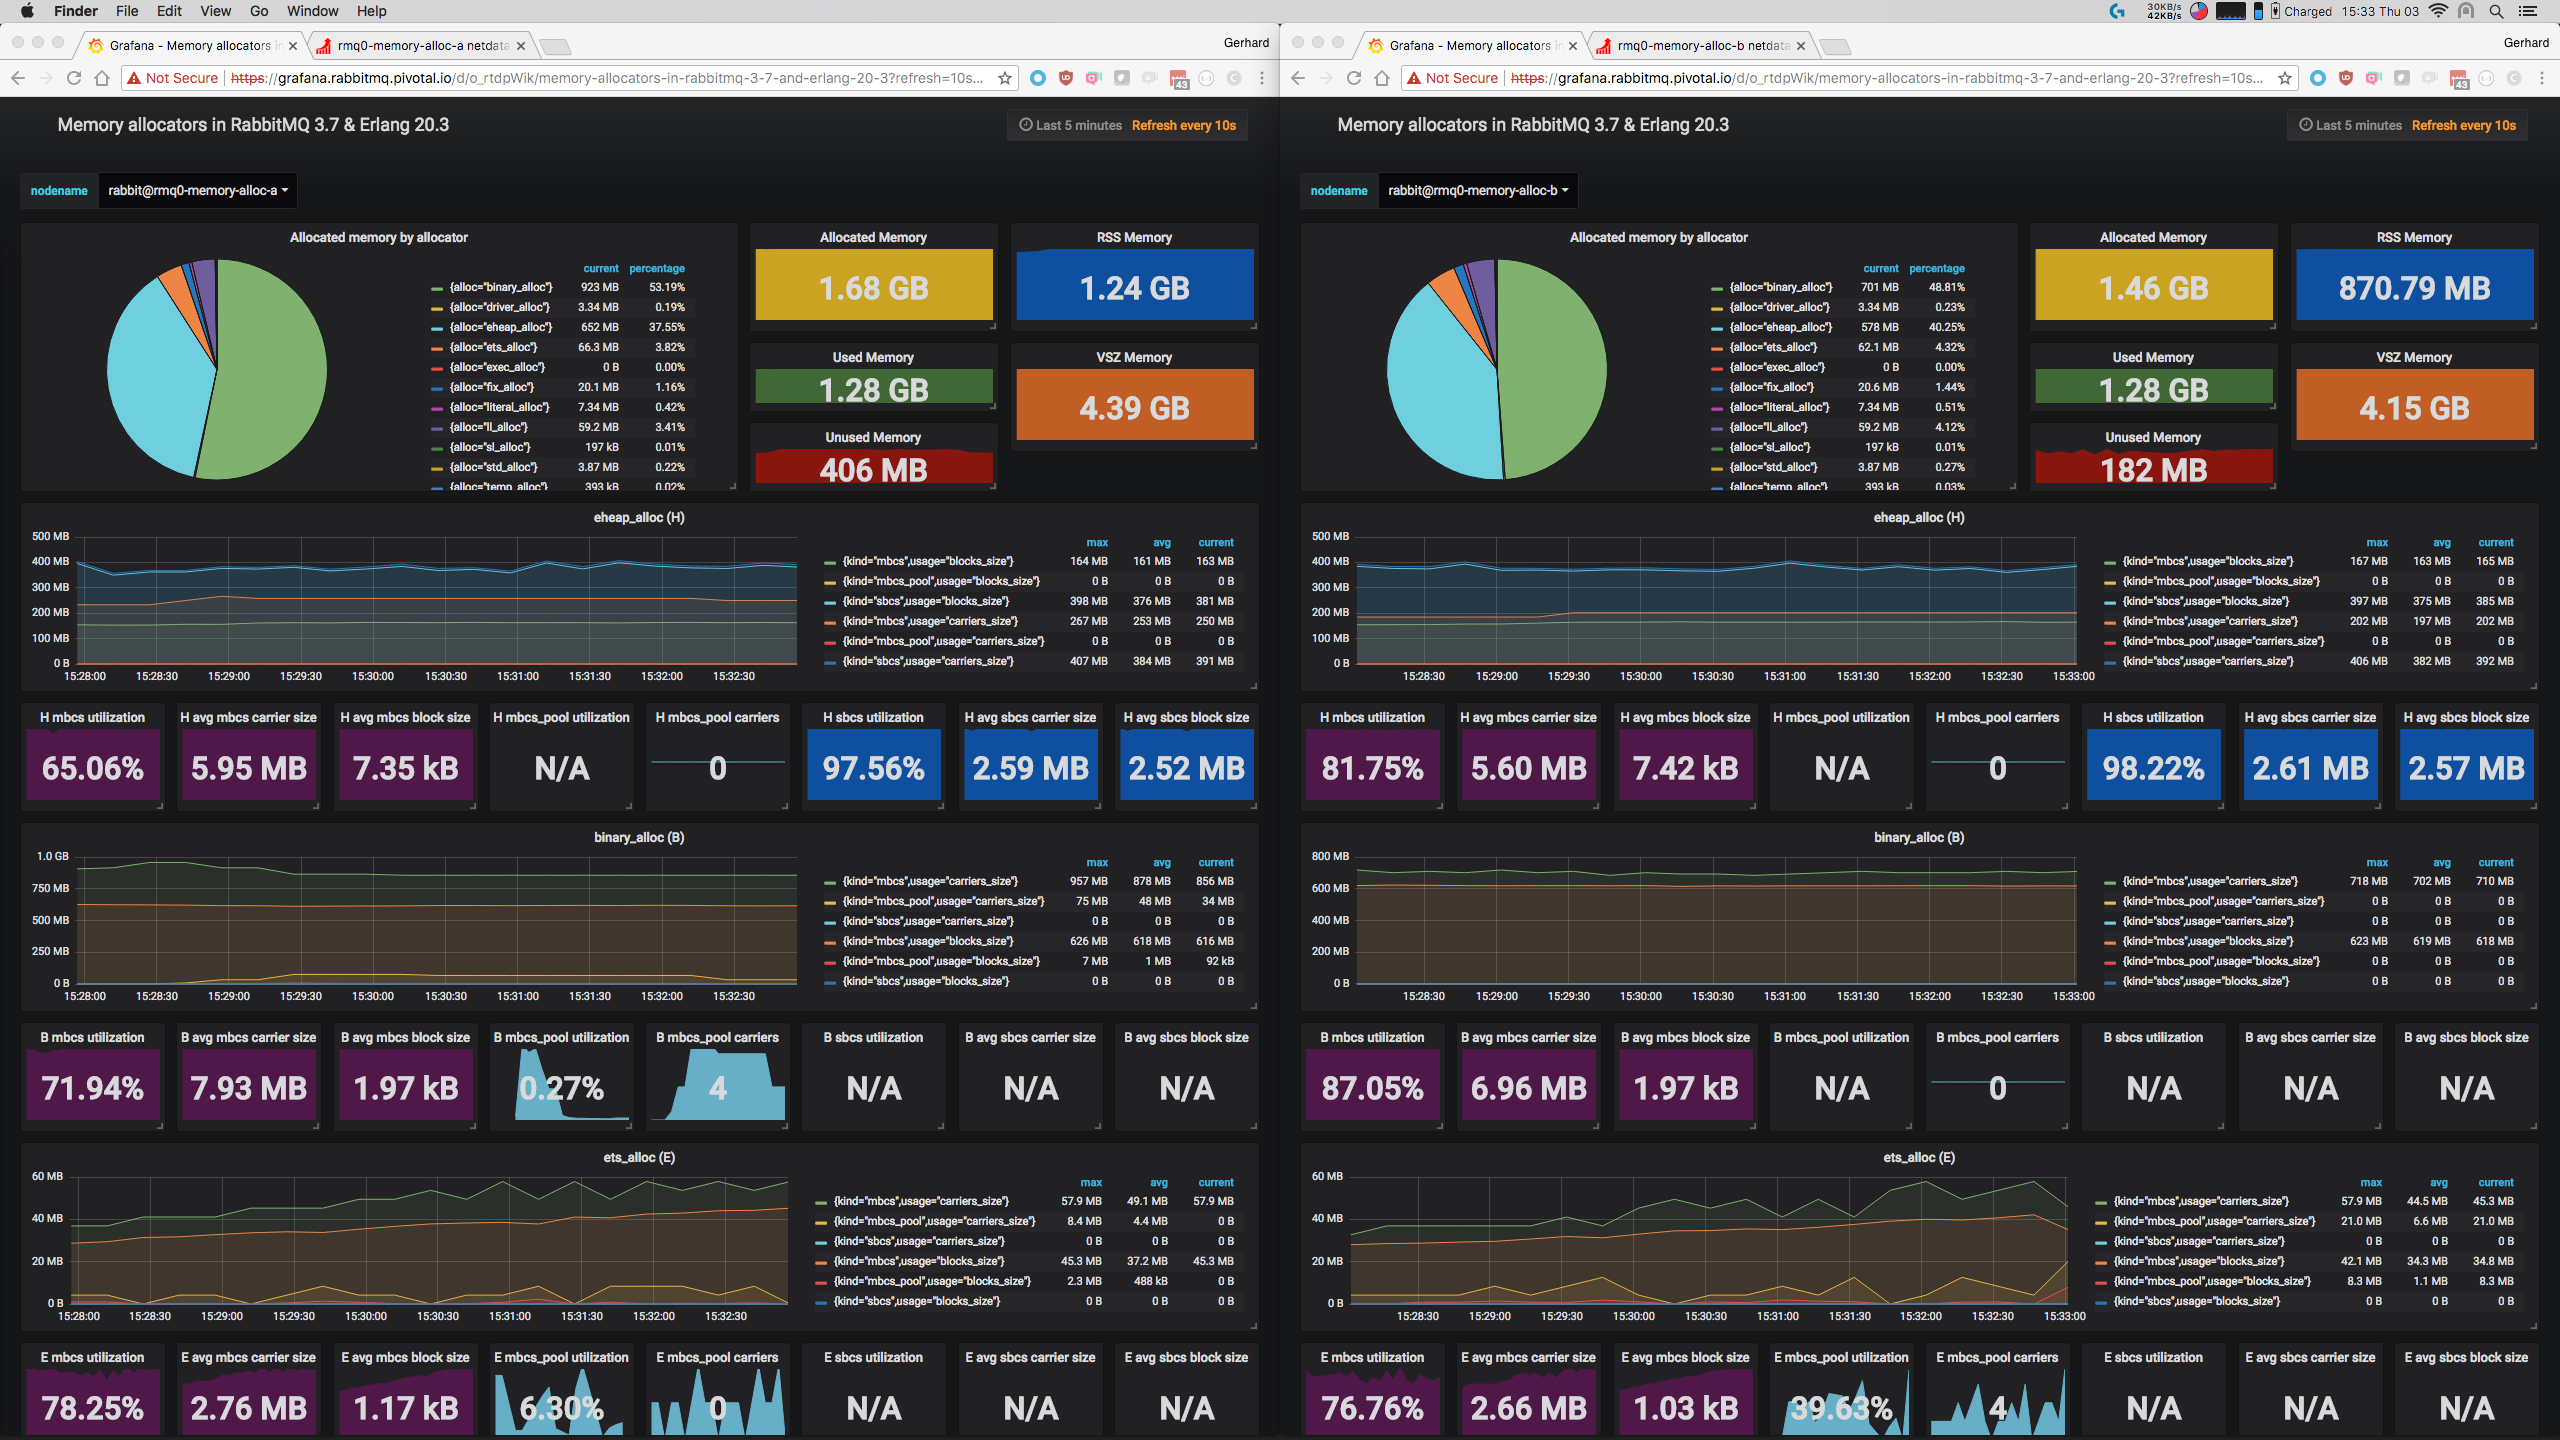Screen dimensions: 2560x1440
Task: Switch to rmq0-memory-alloc-a netdata tab
Action: [420, 45]
